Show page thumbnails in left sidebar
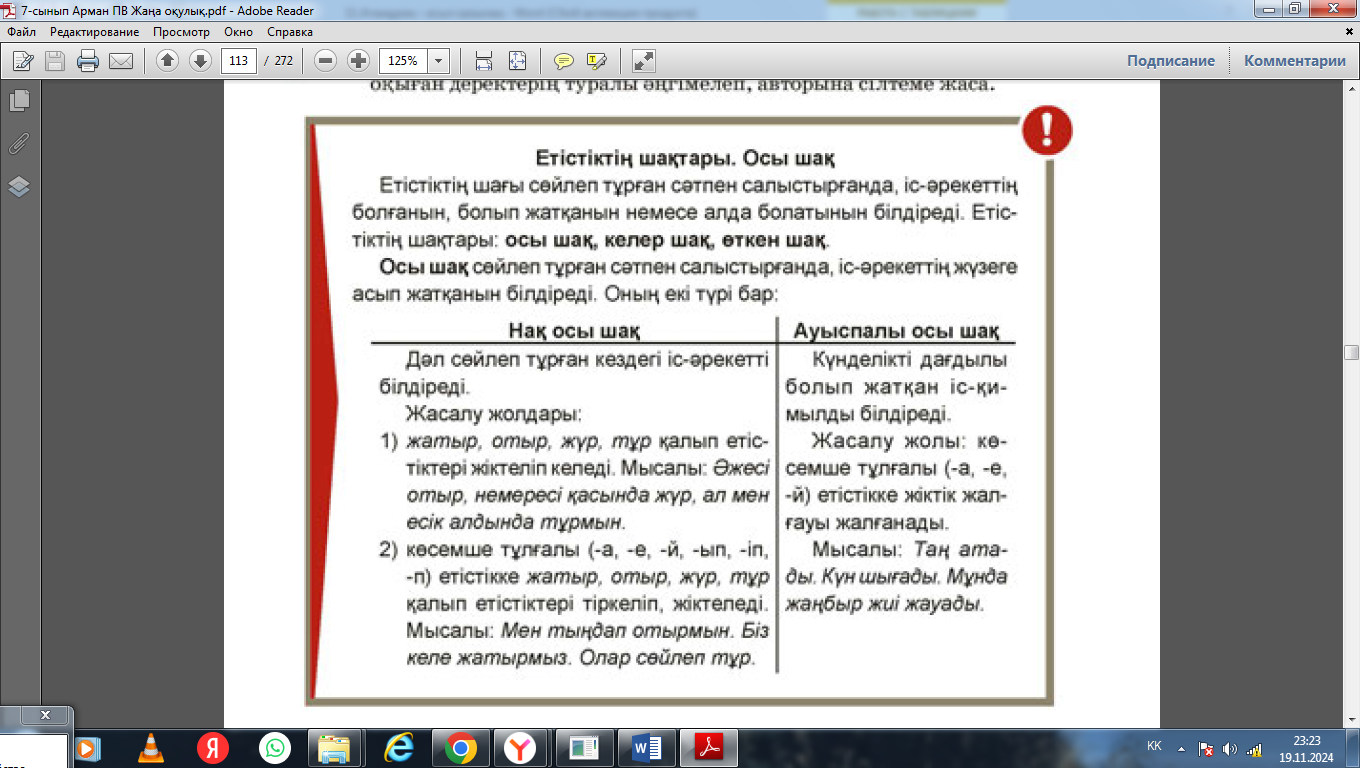 [19, 101]
